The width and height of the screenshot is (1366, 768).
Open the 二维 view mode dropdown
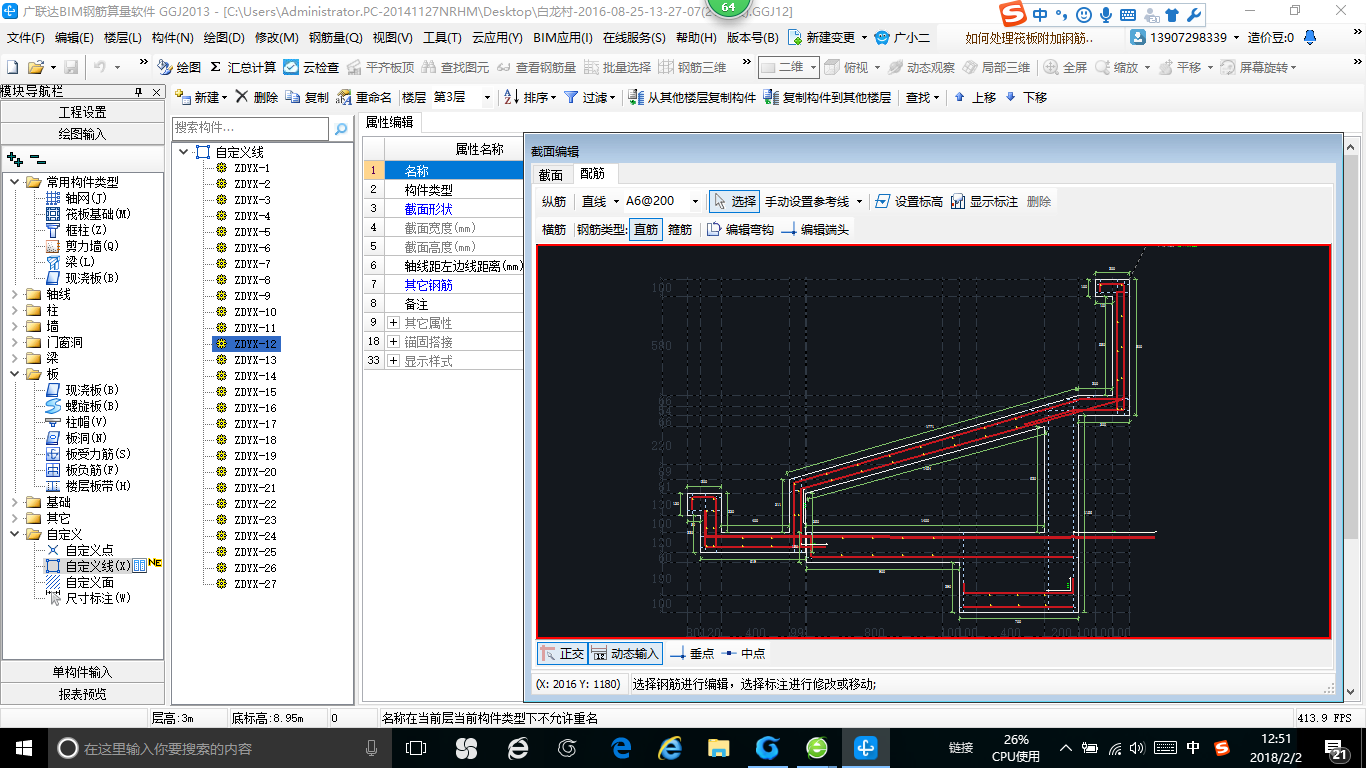[x=812, y=67]
